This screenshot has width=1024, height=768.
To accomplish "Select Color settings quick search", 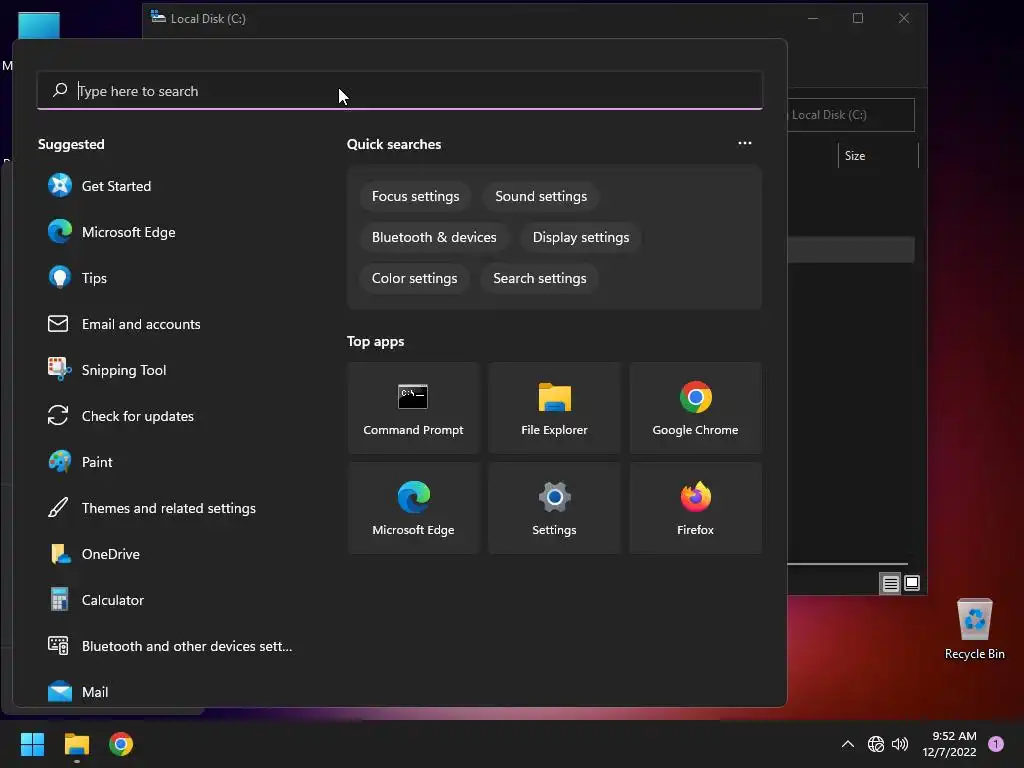I will [x=414, y=278].
